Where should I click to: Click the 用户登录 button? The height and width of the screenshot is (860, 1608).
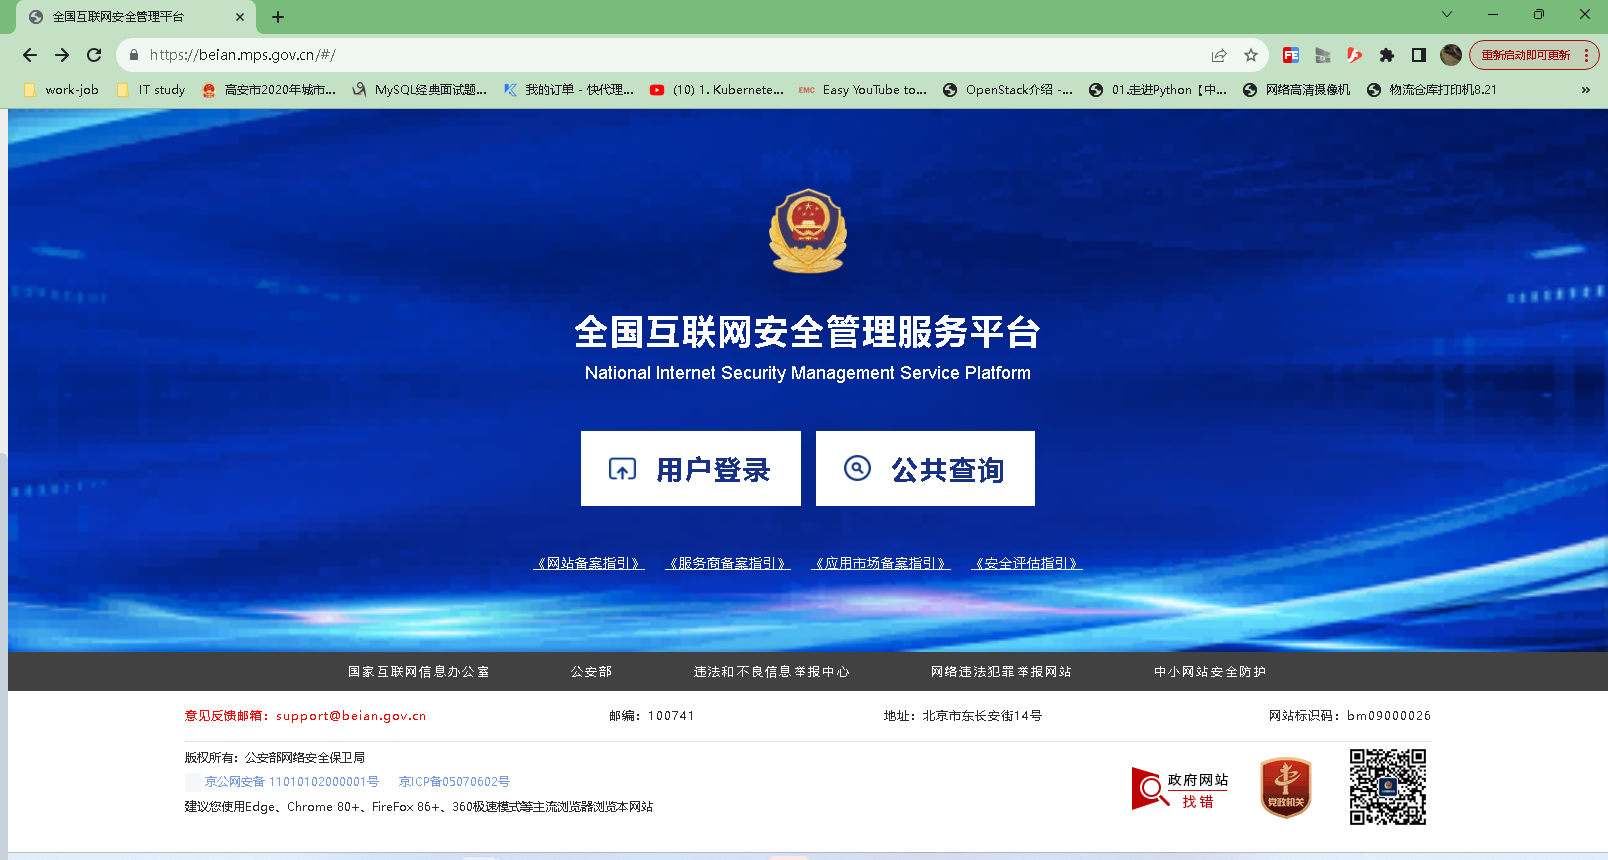coord(691,469)
